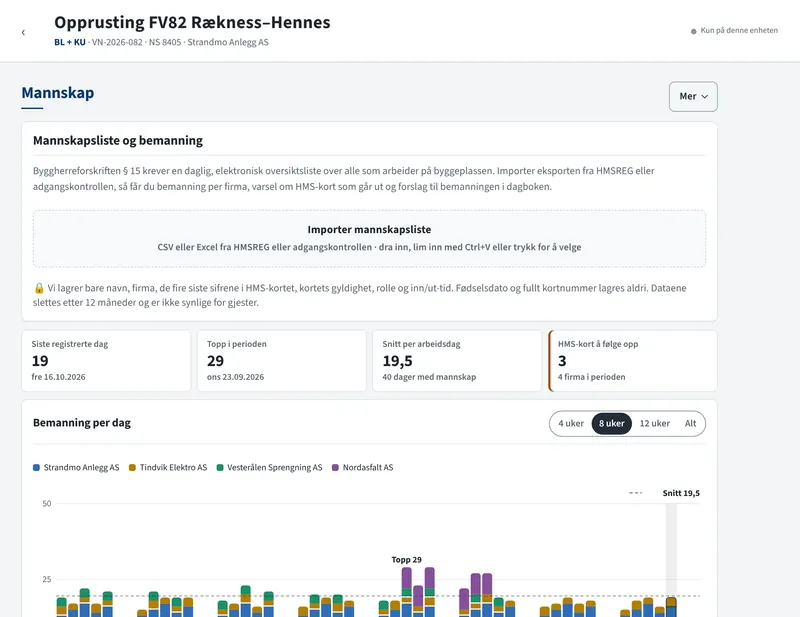Click the 'Vesterålen Sprengning AS' legend label
Viewport: 800px width, 617px height.
point(275,467)
